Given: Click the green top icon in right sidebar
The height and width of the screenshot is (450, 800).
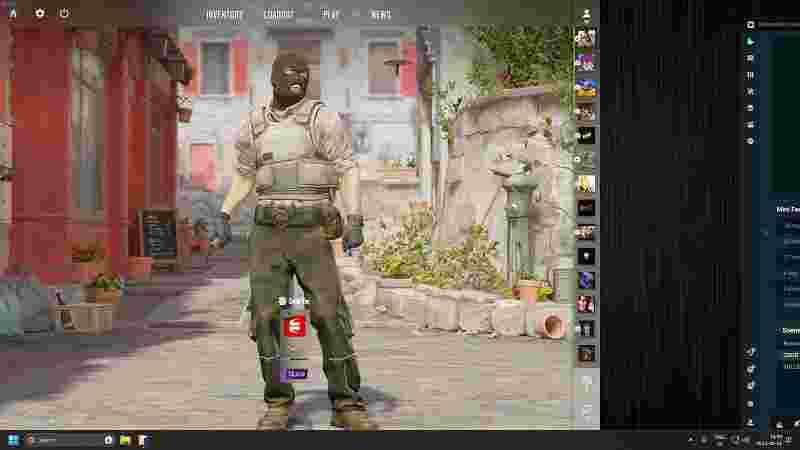Looking at the screenshot, I should [x=751, y=41].
